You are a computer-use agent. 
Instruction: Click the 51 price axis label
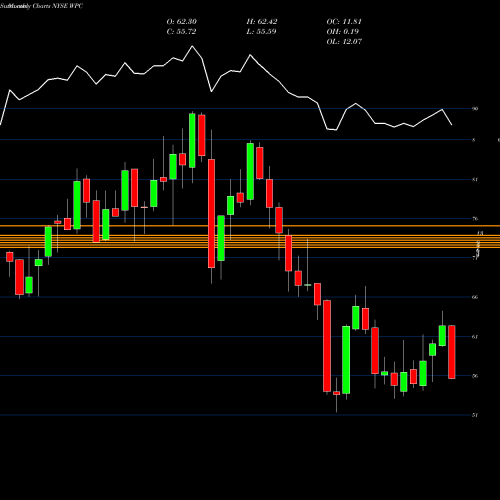475,415
